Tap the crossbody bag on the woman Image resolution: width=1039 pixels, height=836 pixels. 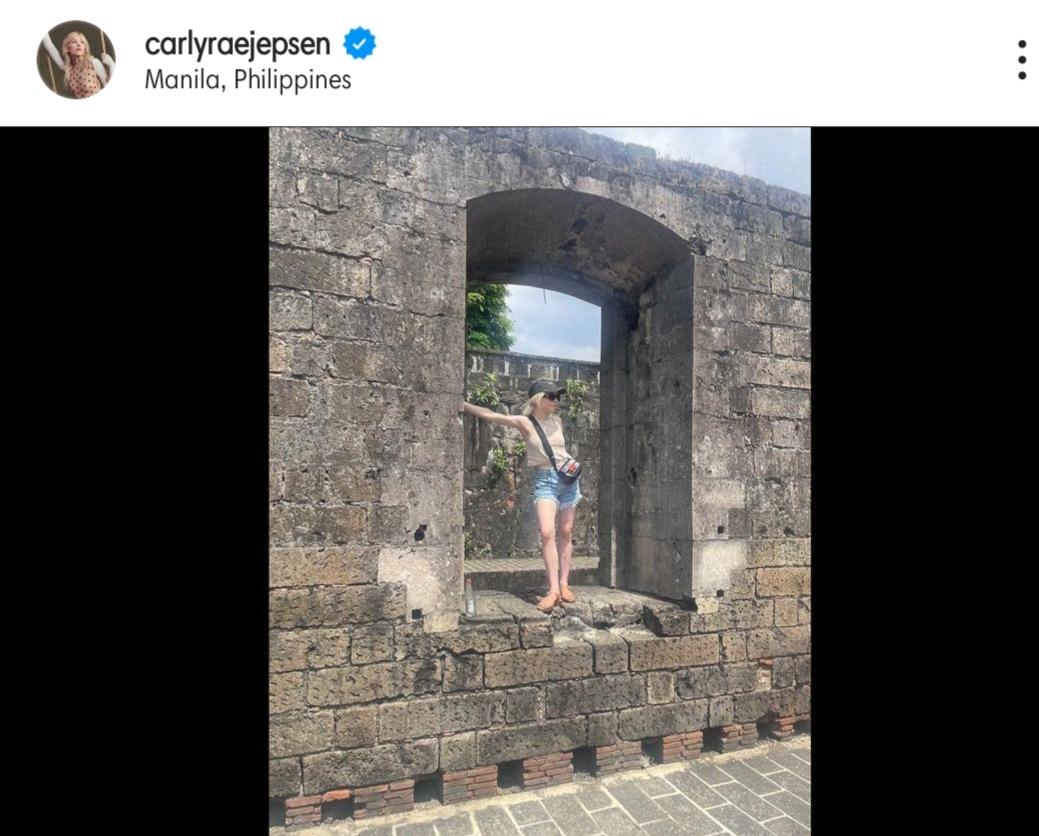pyautogui.click(x=570, y=469)
